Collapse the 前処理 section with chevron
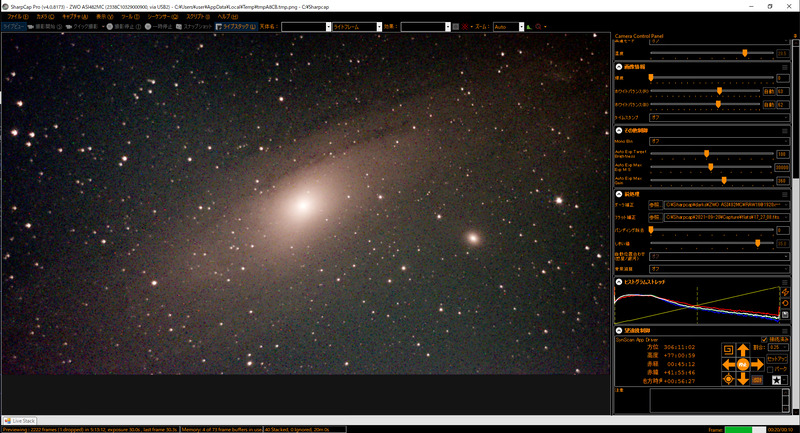Viewport: 800px width, 433px height. click(x=619, y=194)
